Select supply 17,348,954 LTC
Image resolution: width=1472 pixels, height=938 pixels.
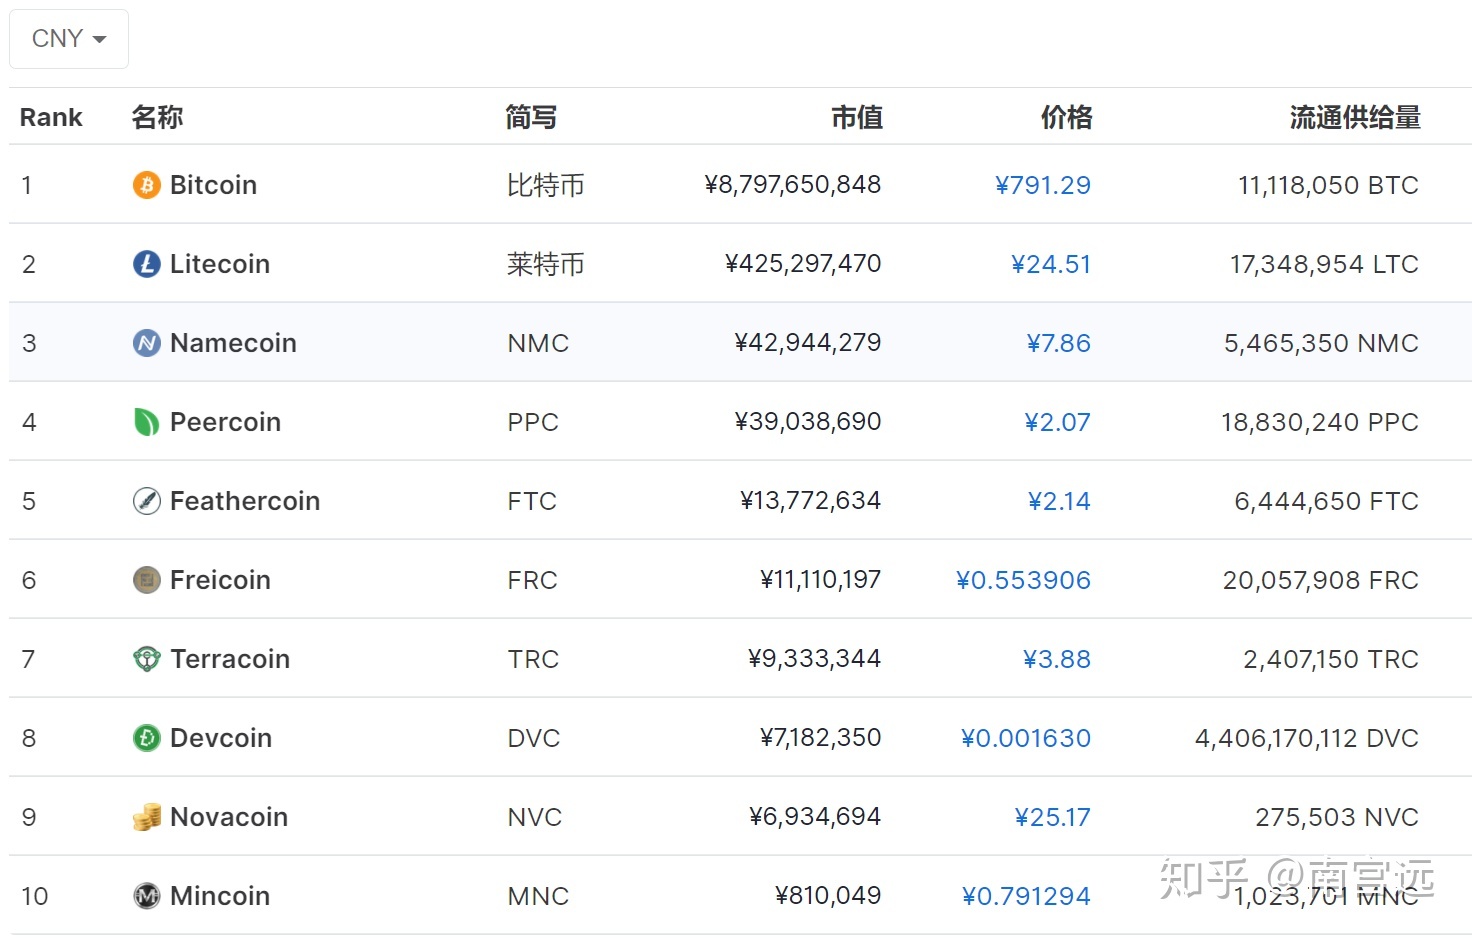[x=1325, y=264]
